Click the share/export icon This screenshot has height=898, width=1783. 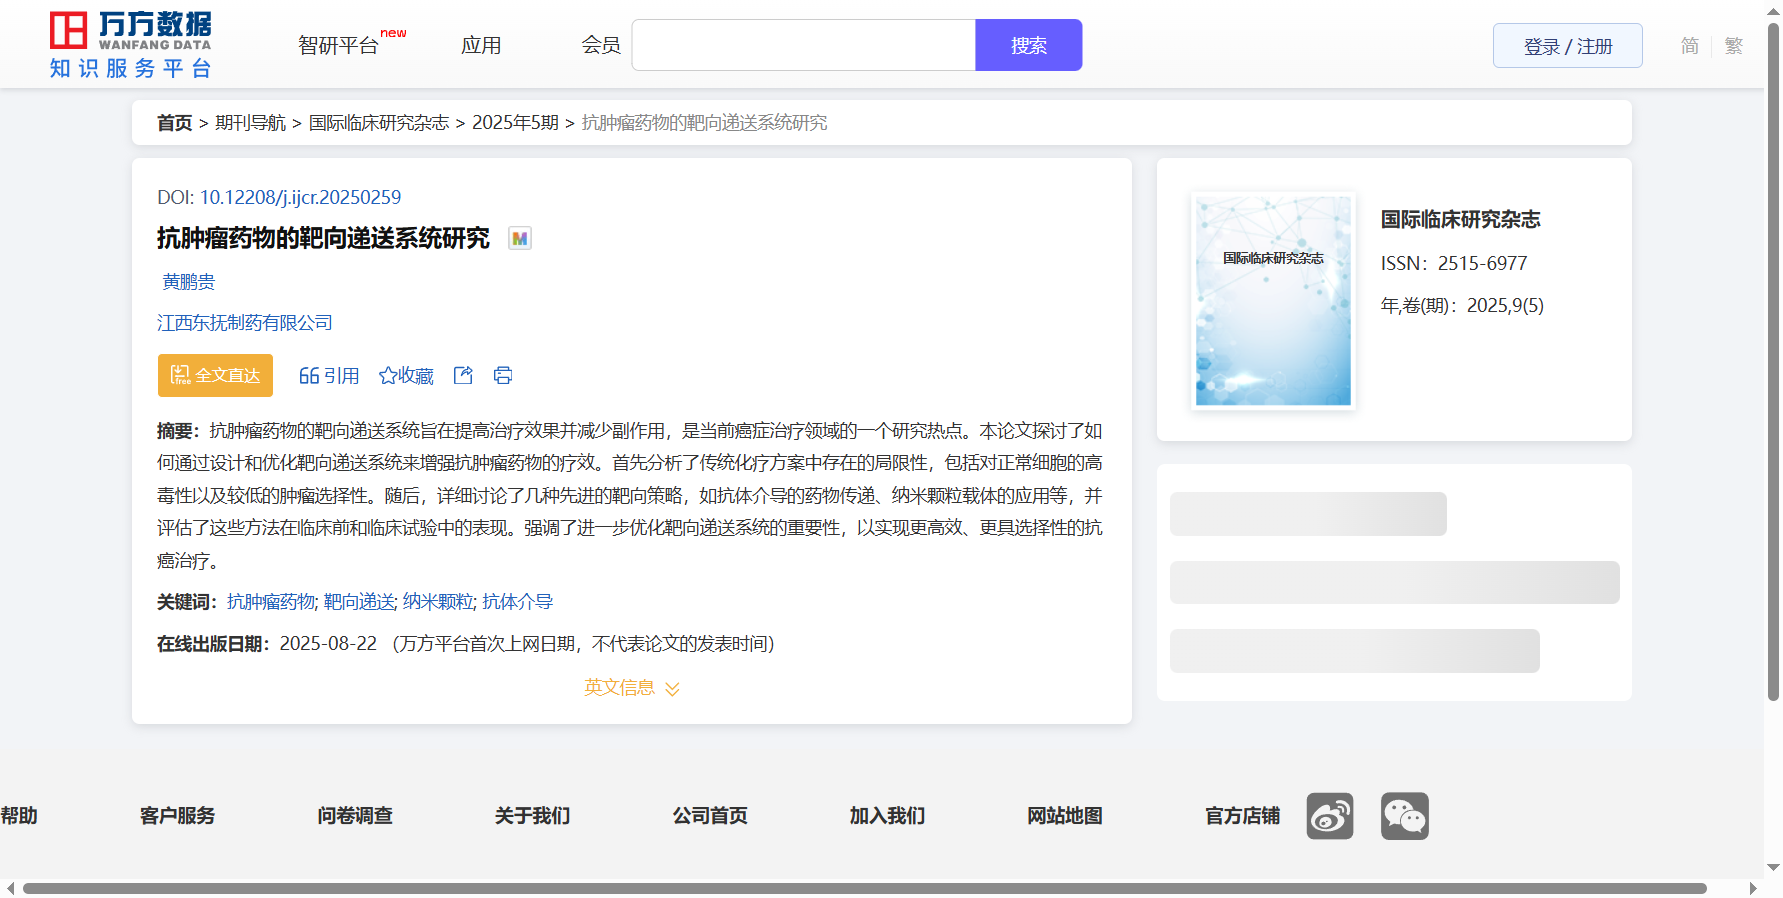pos(463,375)
